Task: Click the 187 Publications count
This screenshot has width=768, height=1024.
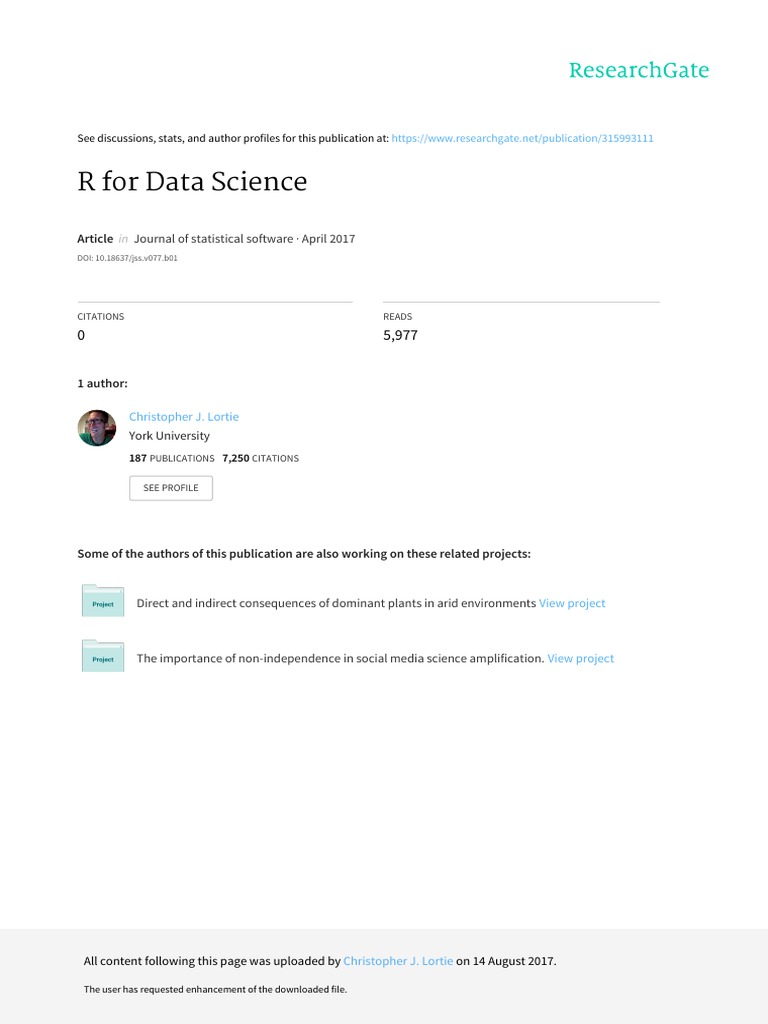Action: (x=171, y=458)
